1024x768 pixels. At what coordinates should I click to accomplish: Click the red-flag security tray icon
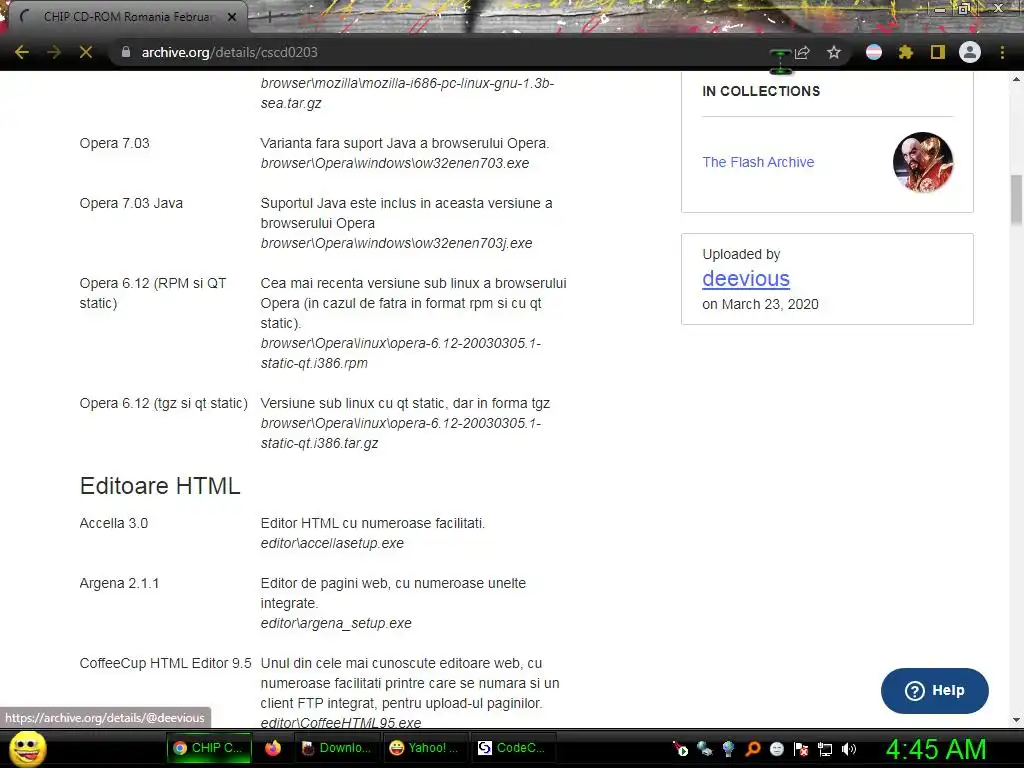pos(801,749)
